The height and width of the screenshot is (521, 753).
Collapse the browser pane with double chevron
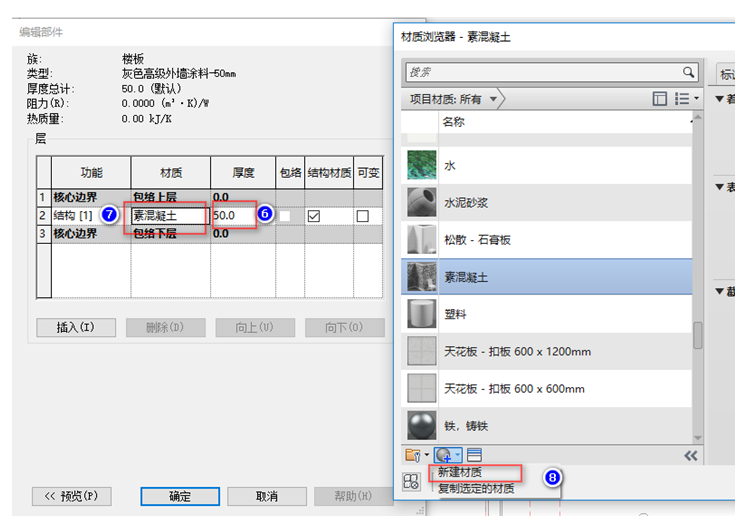coord(691,456)
